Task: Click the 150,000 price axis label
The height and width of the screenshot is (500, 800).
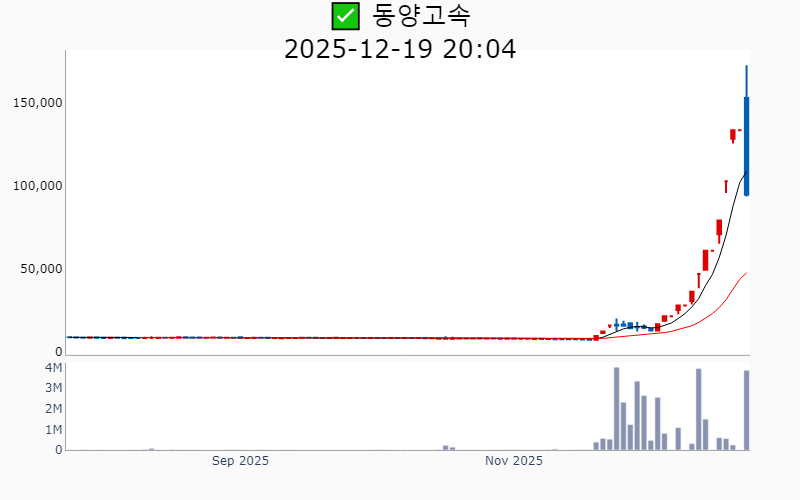Action: click(38, 103)
